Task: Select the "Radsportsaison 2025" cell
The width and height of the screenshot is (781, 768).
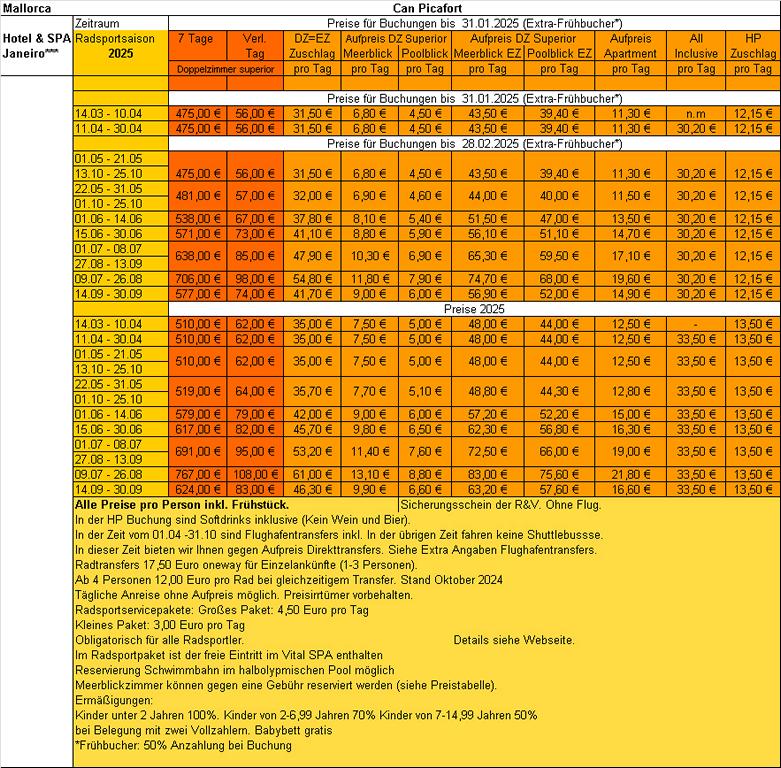Action: [x=121, y=46]
